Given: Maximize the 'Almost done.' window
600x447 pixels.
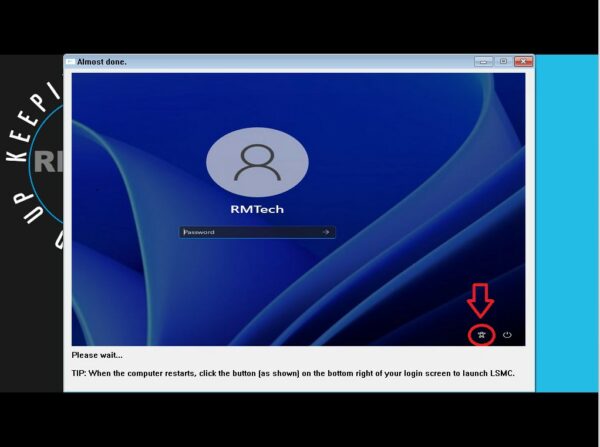Looking at the screenshot, I should tap(503, 61).
